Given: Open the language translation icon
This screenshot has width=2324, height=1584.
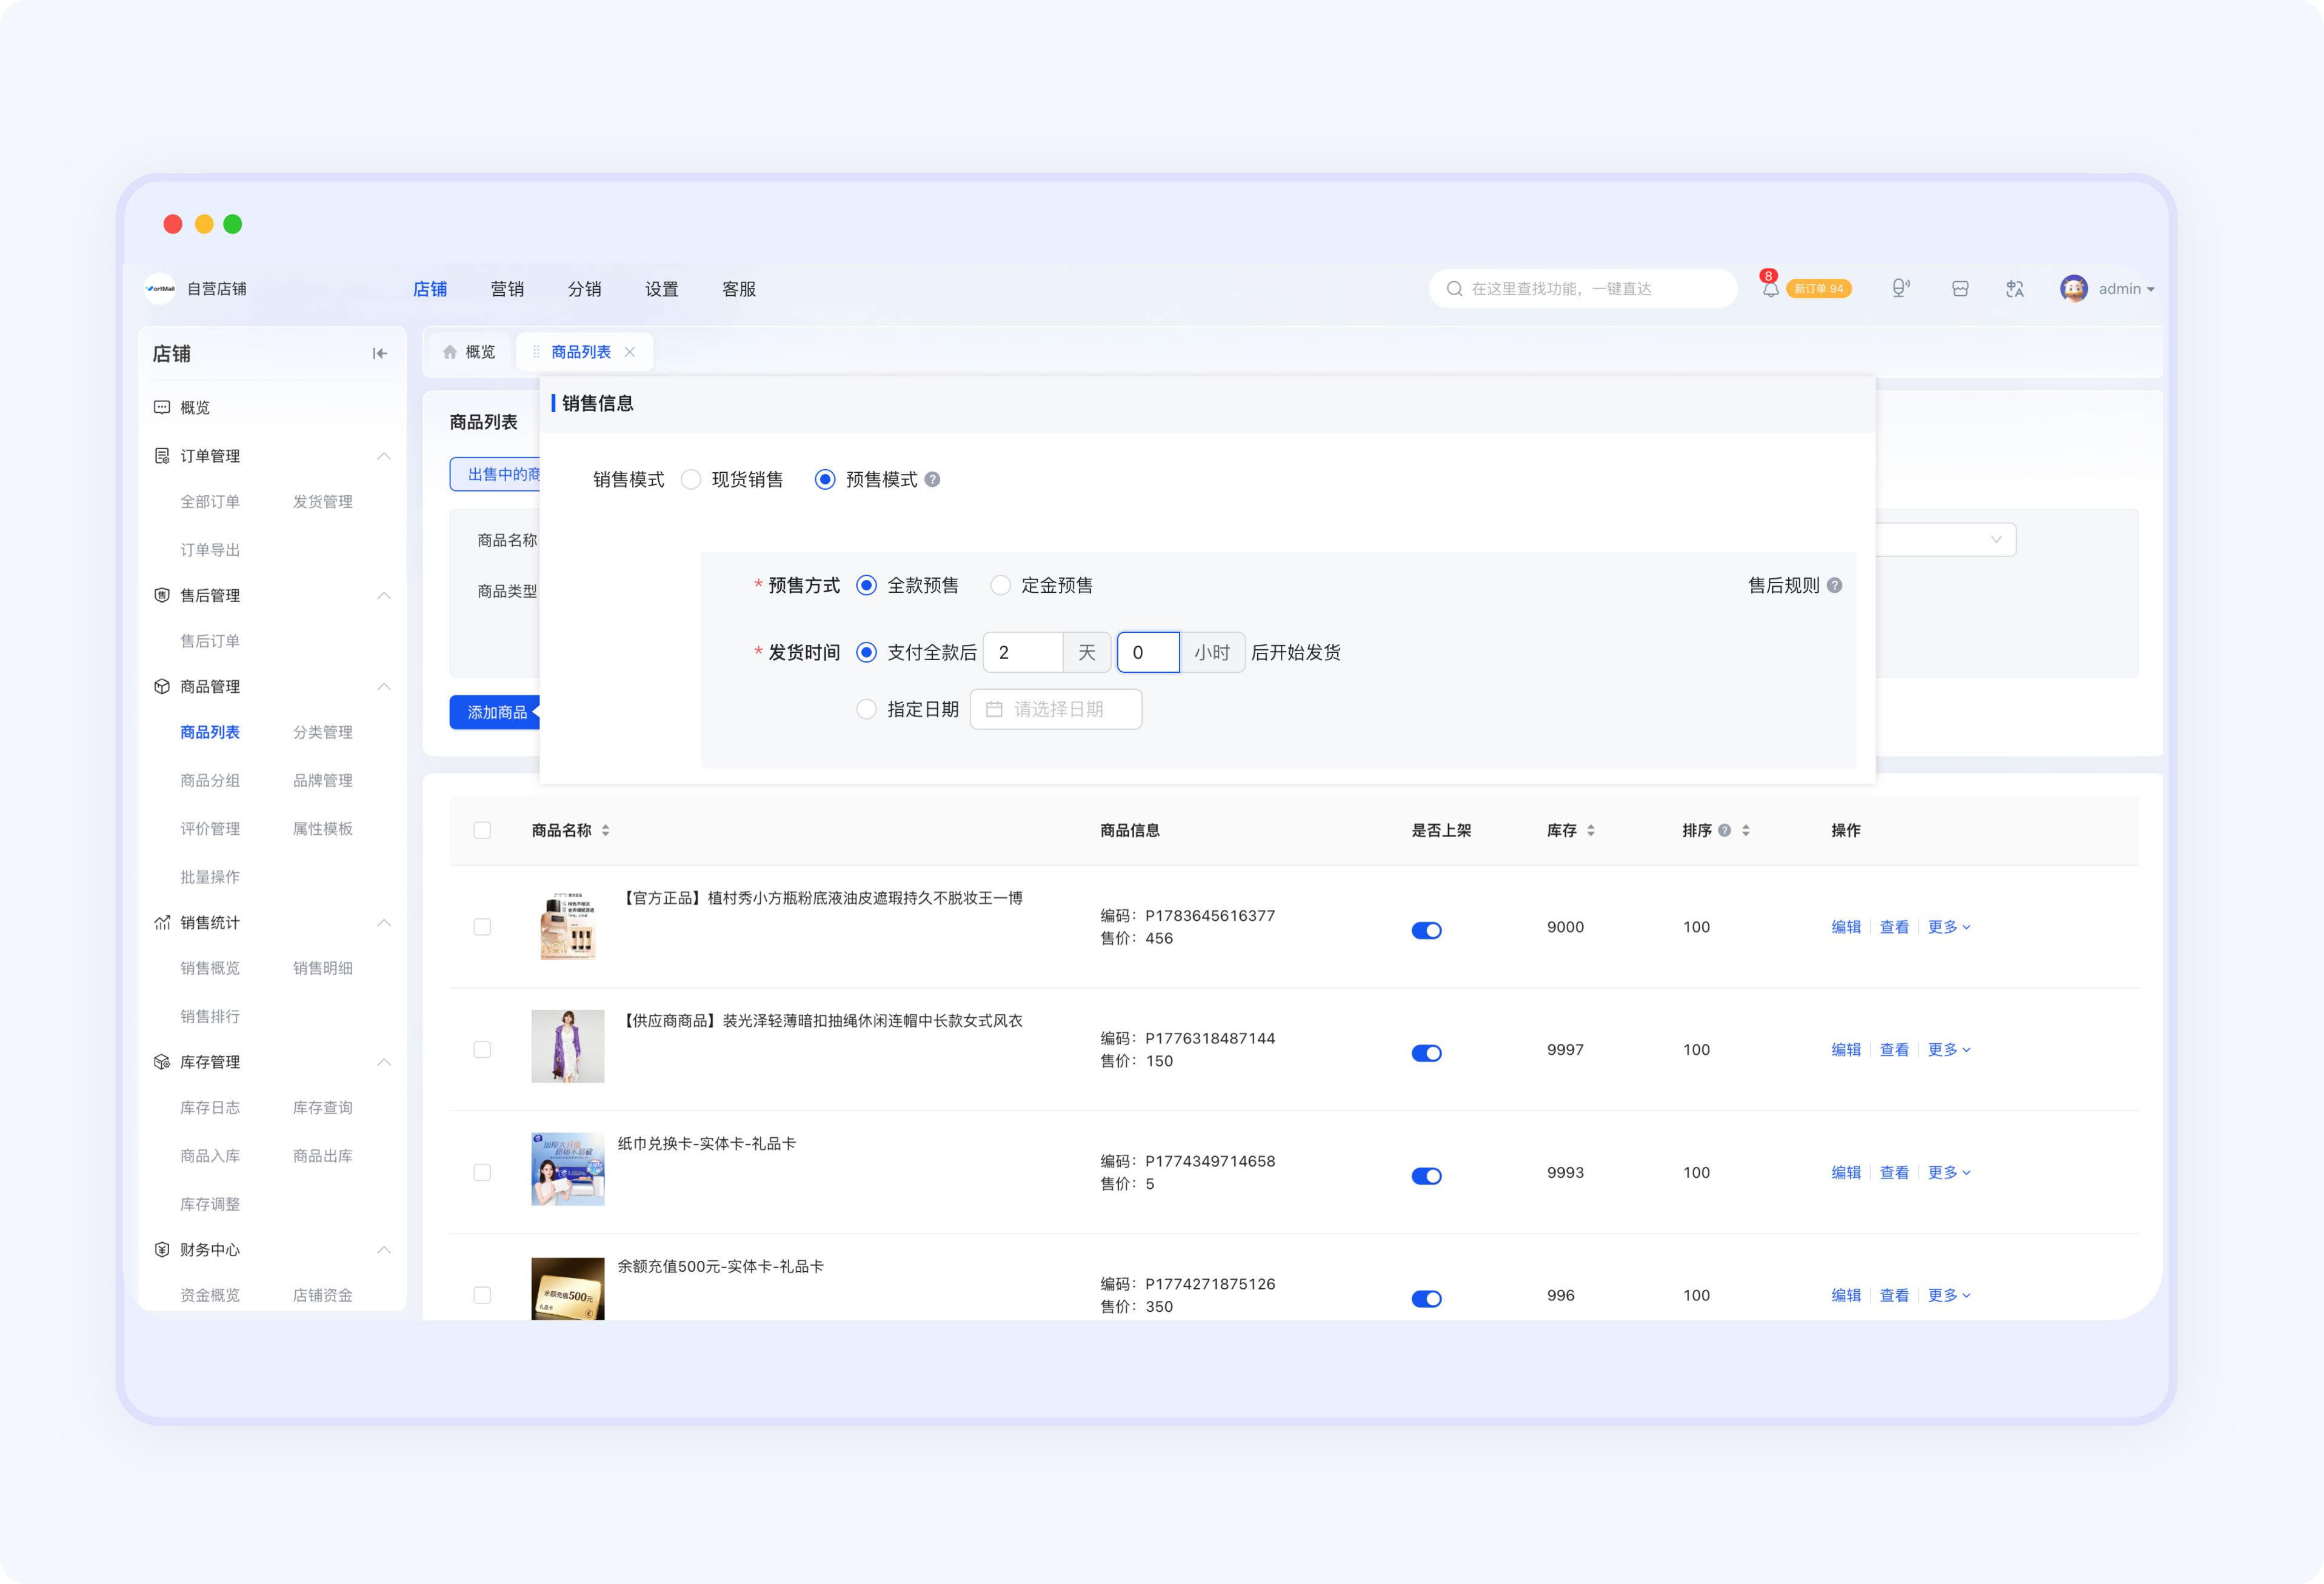Looking at the screenshot, I should pos(2014,289).
